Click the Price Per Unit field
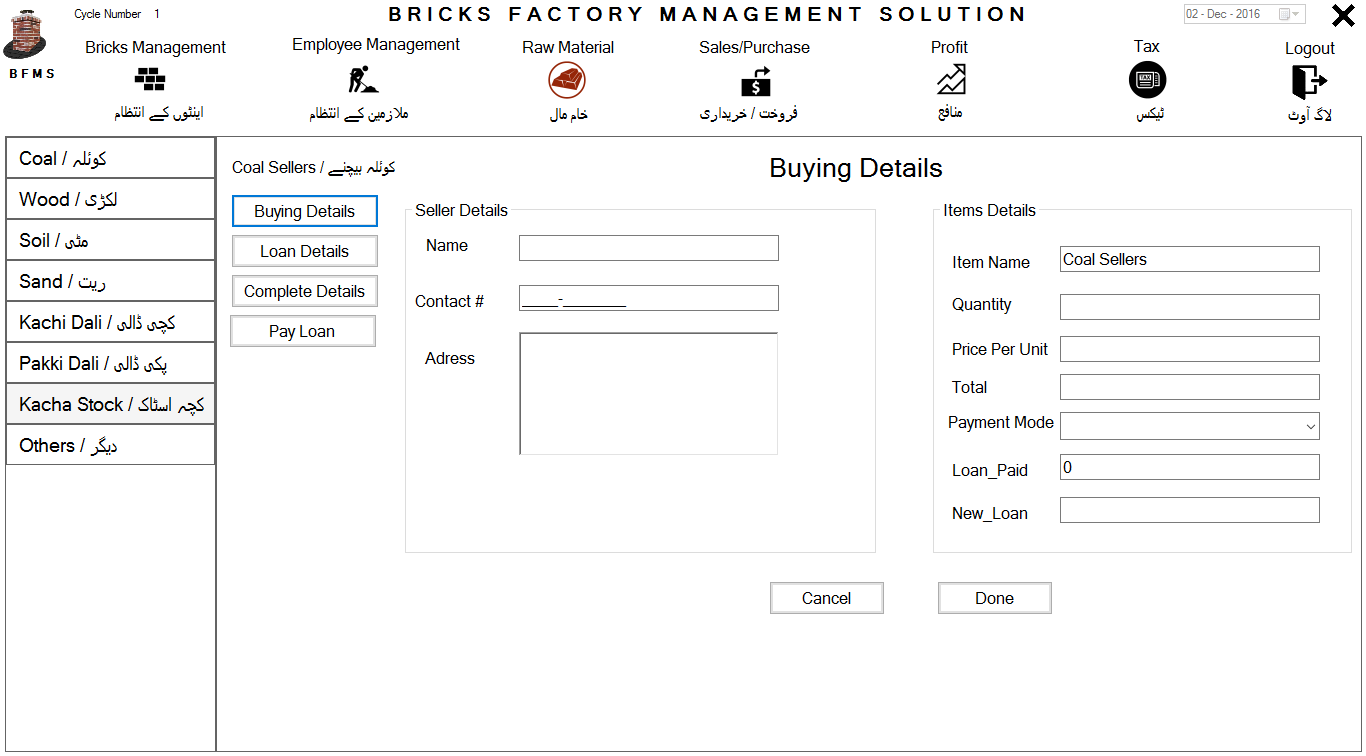1366x756 pixels. (x=1190, y=349)
